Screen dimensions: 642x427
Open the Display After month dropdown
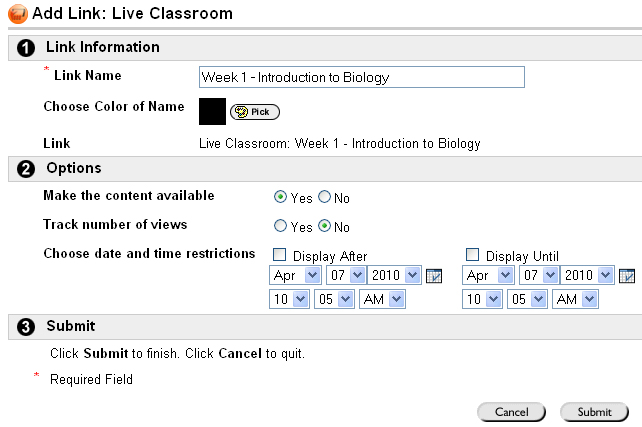[x=295, y=275]
